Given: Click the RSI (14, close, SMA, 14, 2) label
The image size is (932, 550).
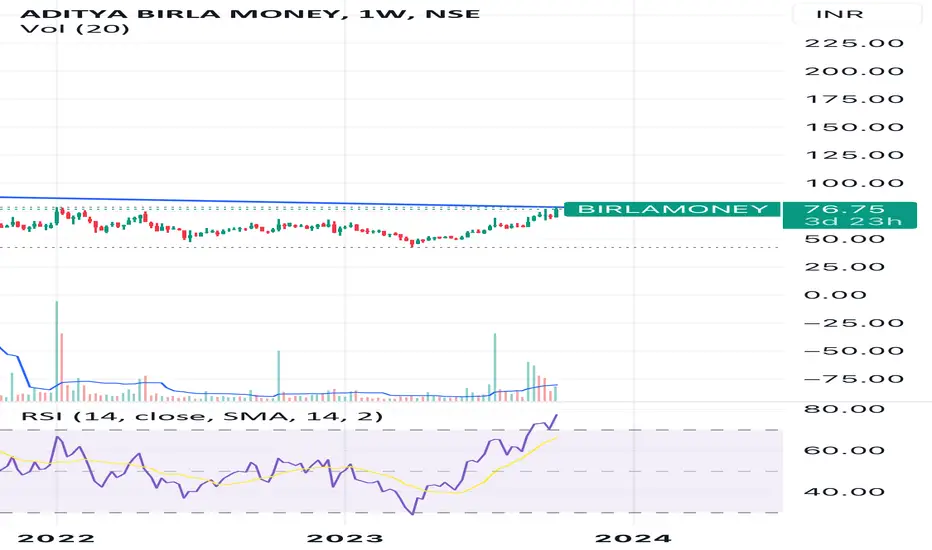Looking at the screenshot, I should point(201,415).
